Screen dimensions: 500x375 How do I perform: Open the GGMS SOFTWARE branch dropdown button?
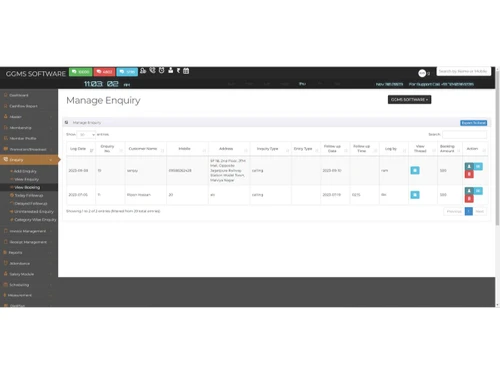(409, 100)
